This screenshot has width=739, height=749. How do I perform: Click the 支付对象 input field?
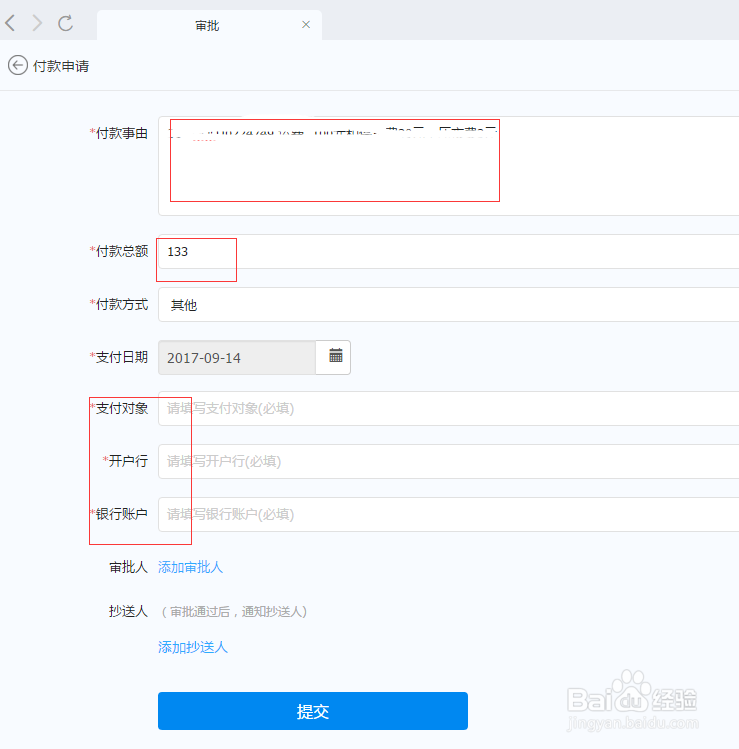pyautogui.click(x=448, y=408)
